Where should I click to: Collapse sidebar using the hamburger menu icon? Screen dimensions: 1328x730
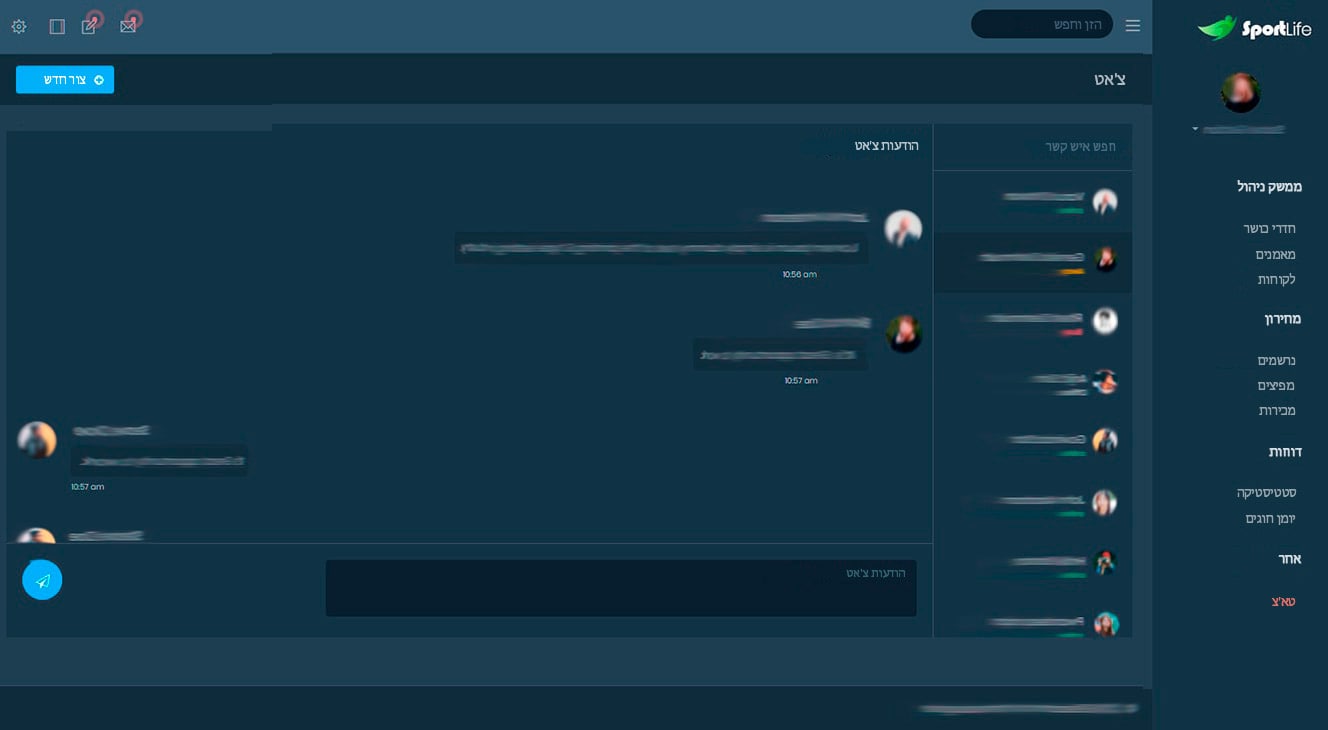[x=1132, y=25]
